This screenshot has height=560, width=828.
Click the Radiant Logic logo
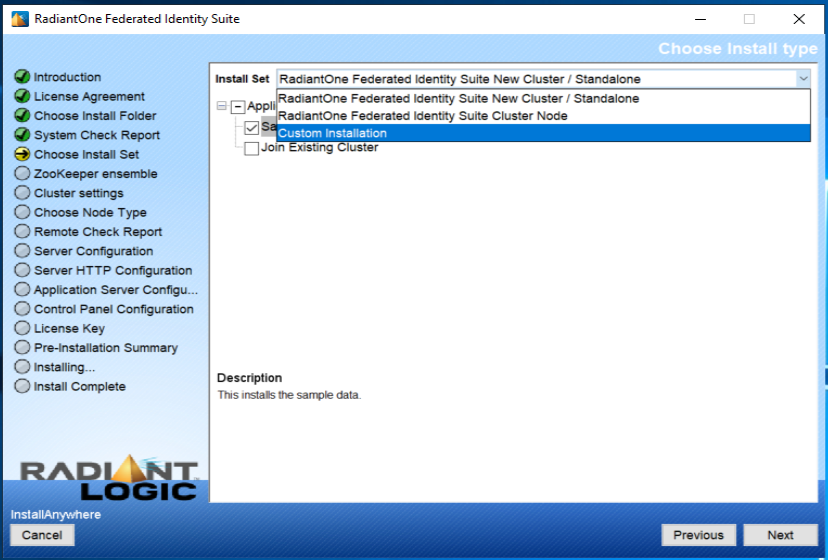[x=109, y=478]
